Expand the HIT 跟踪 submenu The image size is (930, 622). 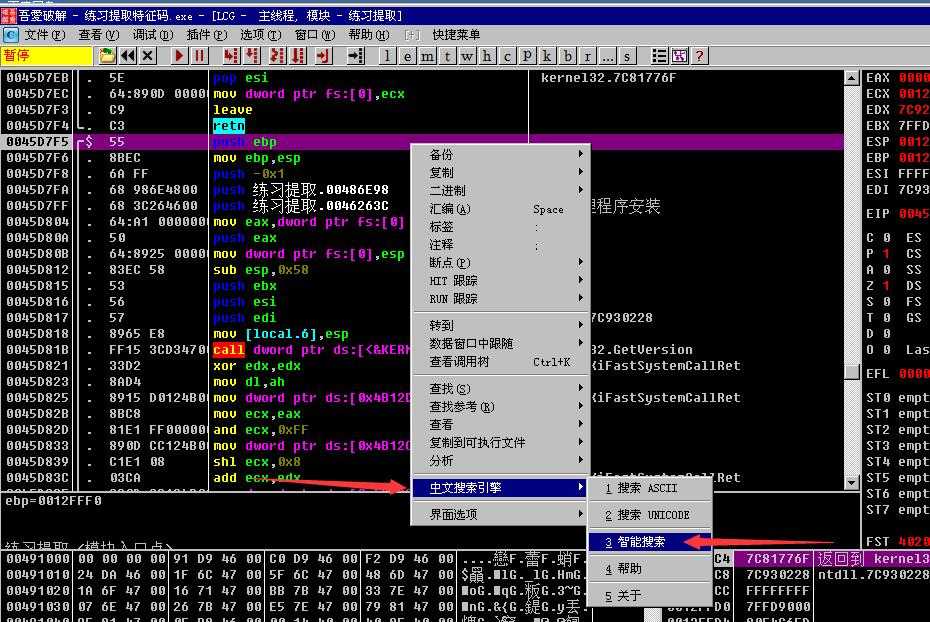pyautogui.click(x=501, y=280)
